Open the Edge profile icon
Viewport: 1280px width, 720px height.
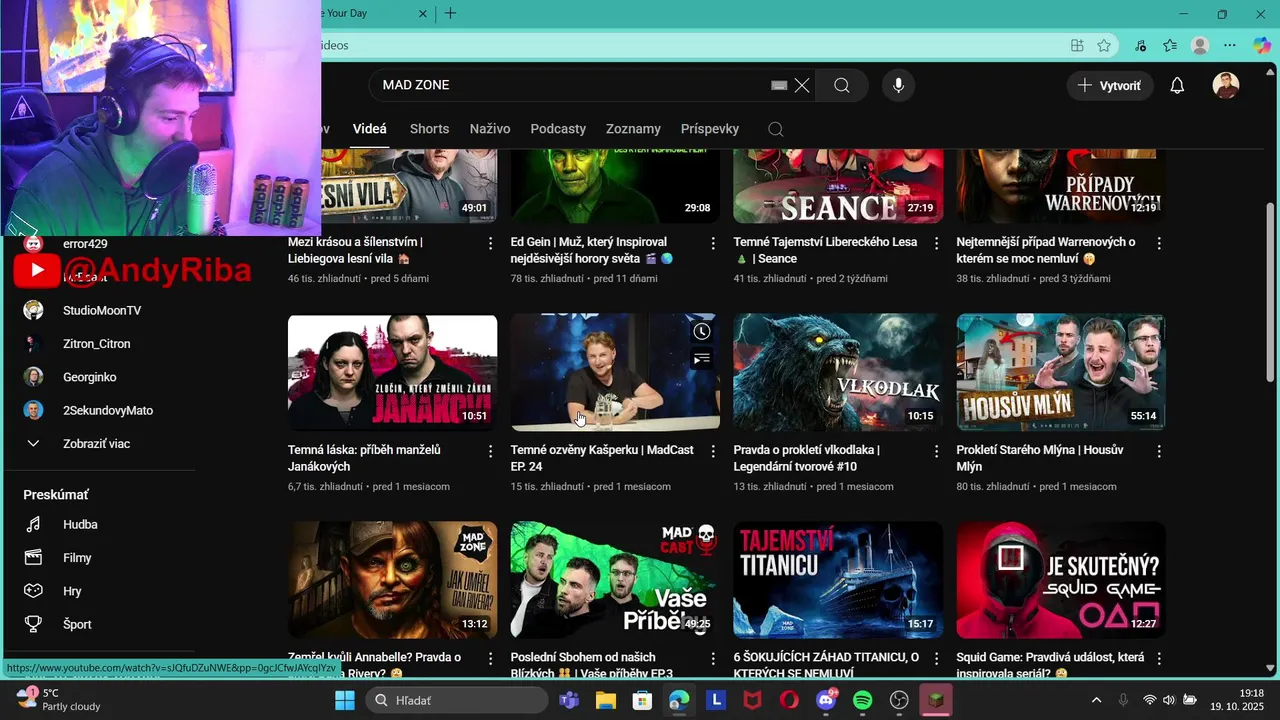tap(1201, 45)
